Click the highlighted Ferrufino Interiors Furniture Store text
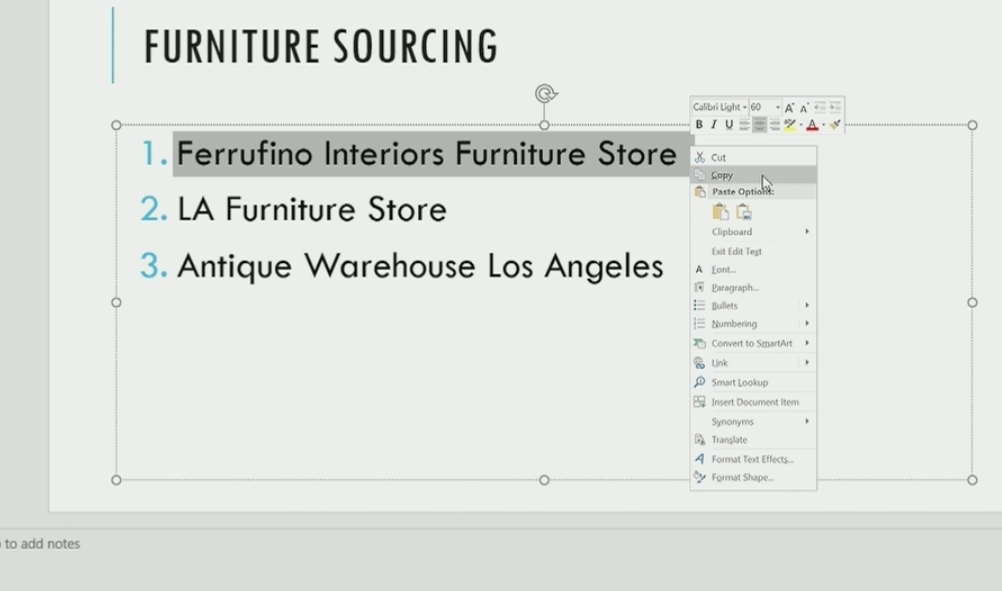 pyautogui.click(x=427, y=154)
